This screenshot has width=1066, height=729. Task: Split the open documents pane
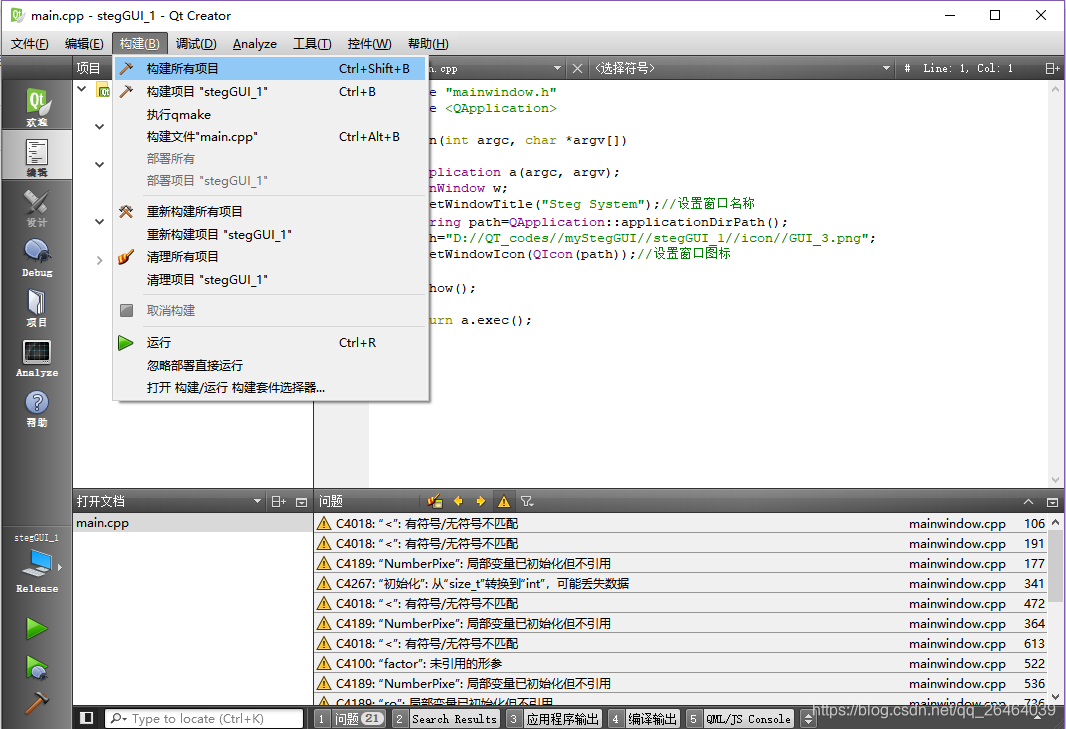(x=279, y=502)
